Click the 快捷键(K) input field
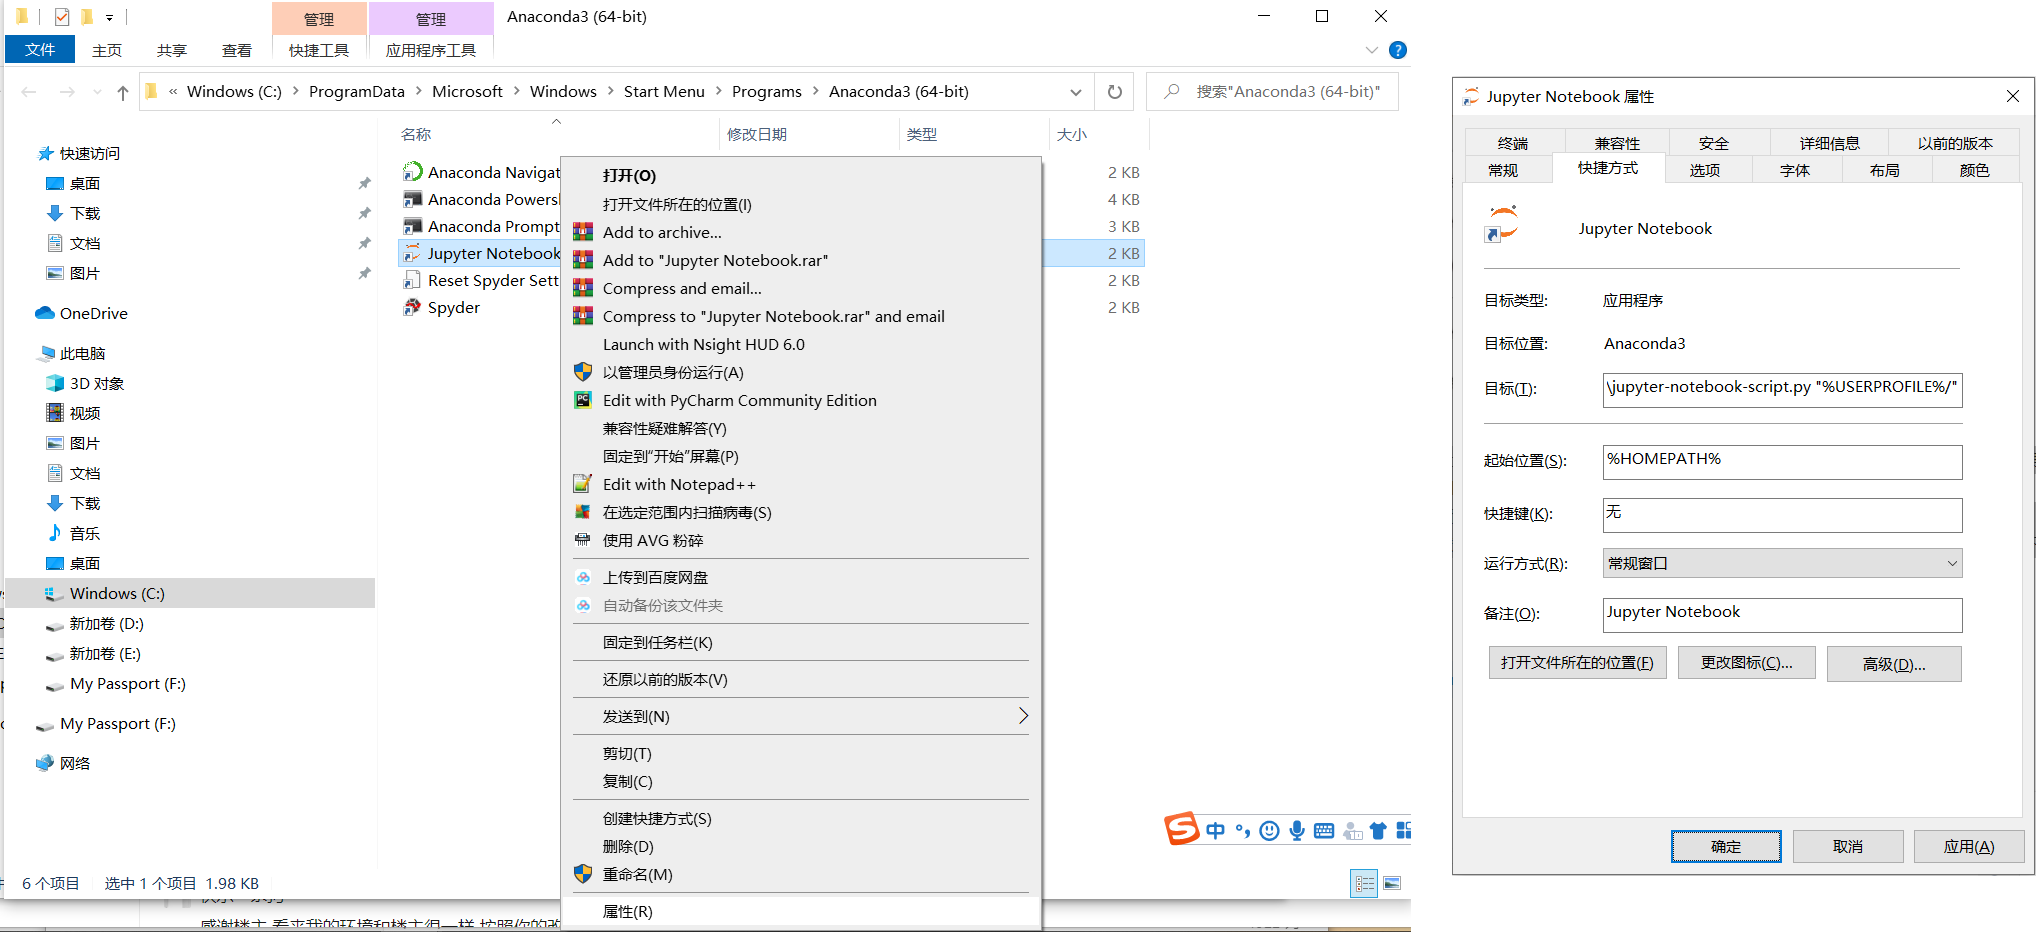 [1782, 514]
